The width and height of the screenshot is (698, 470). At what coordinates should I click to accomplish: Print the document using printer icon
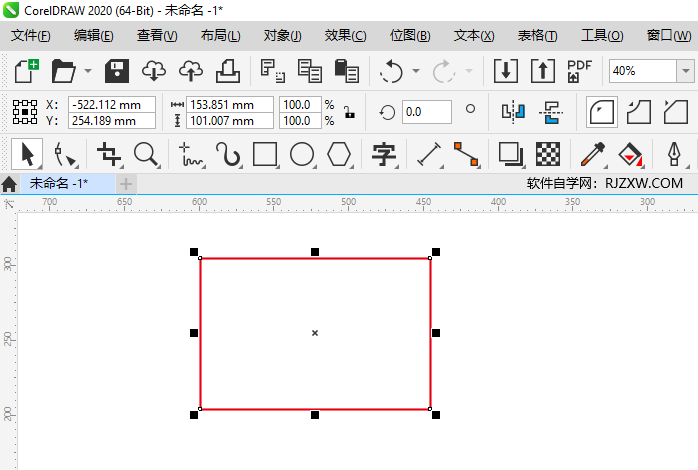[x=228, y=71]
